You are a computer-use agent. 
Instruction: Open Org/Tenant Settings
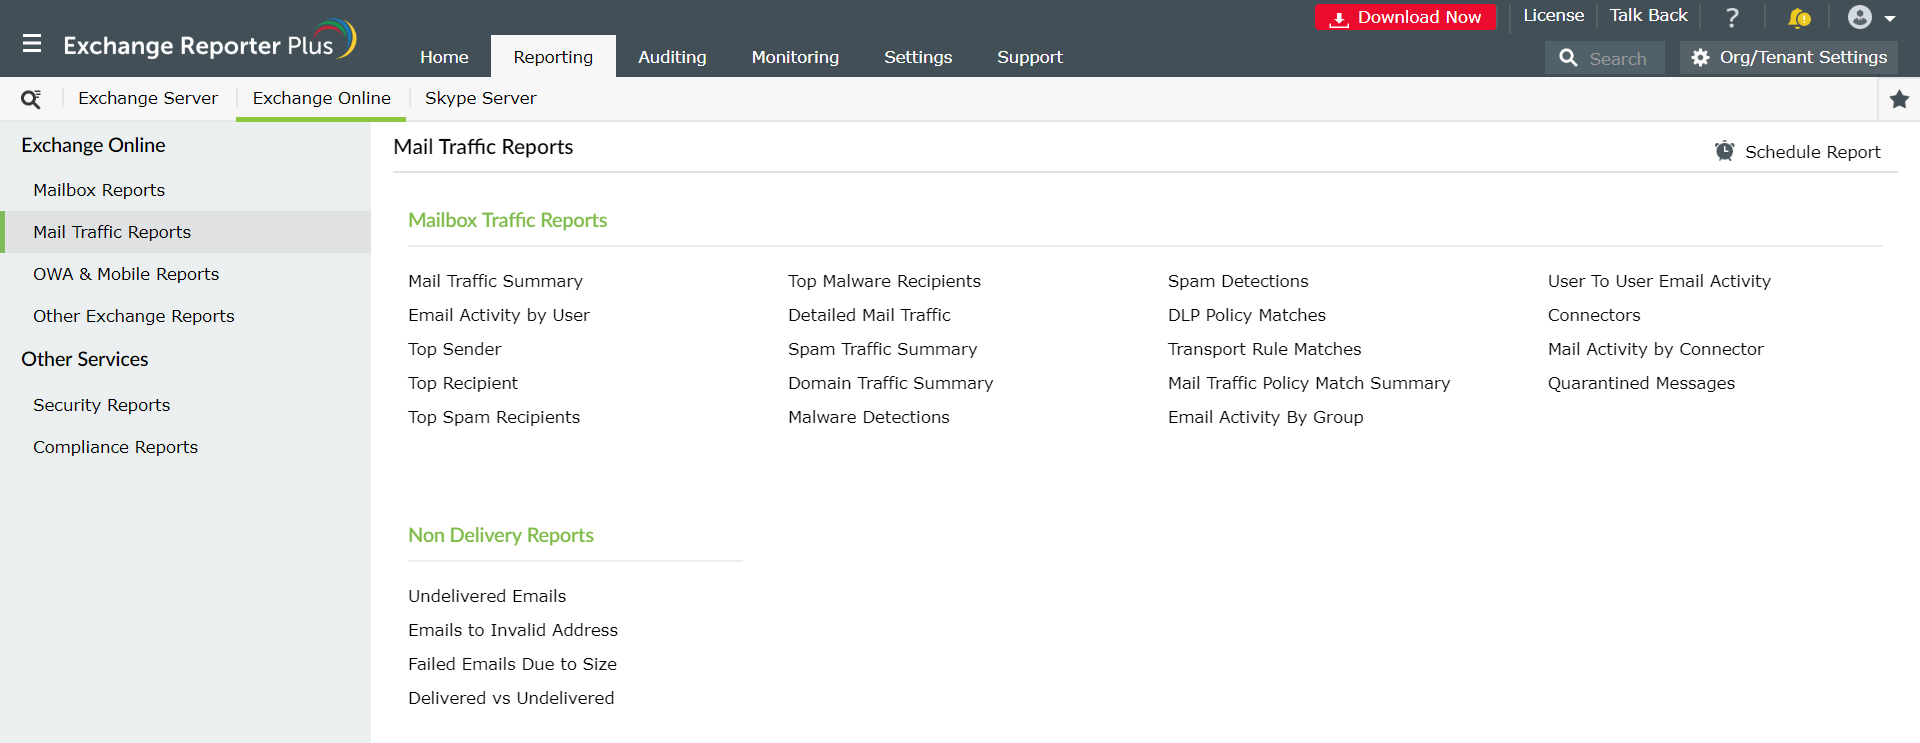point(1789,58)
